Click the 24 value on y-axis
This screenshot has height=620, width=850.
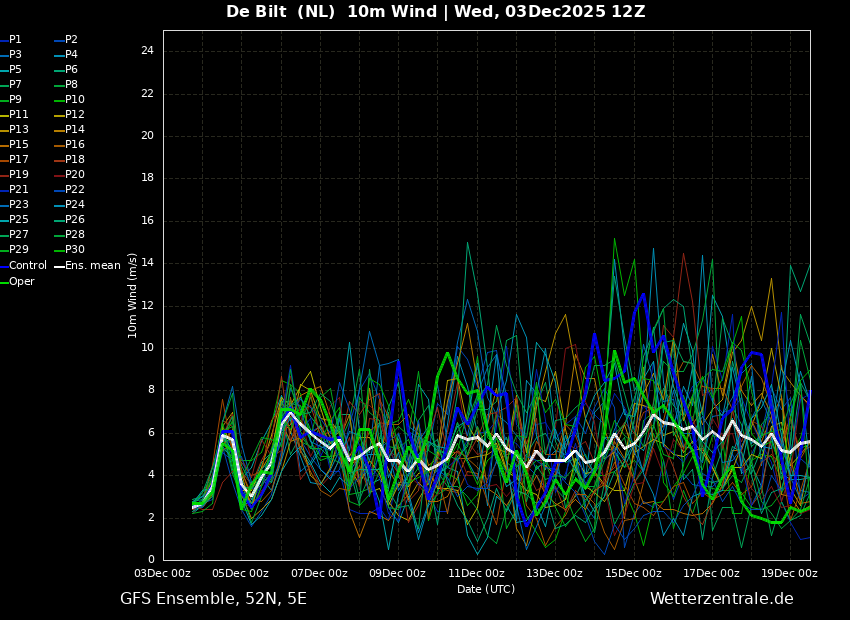[146, 51]
